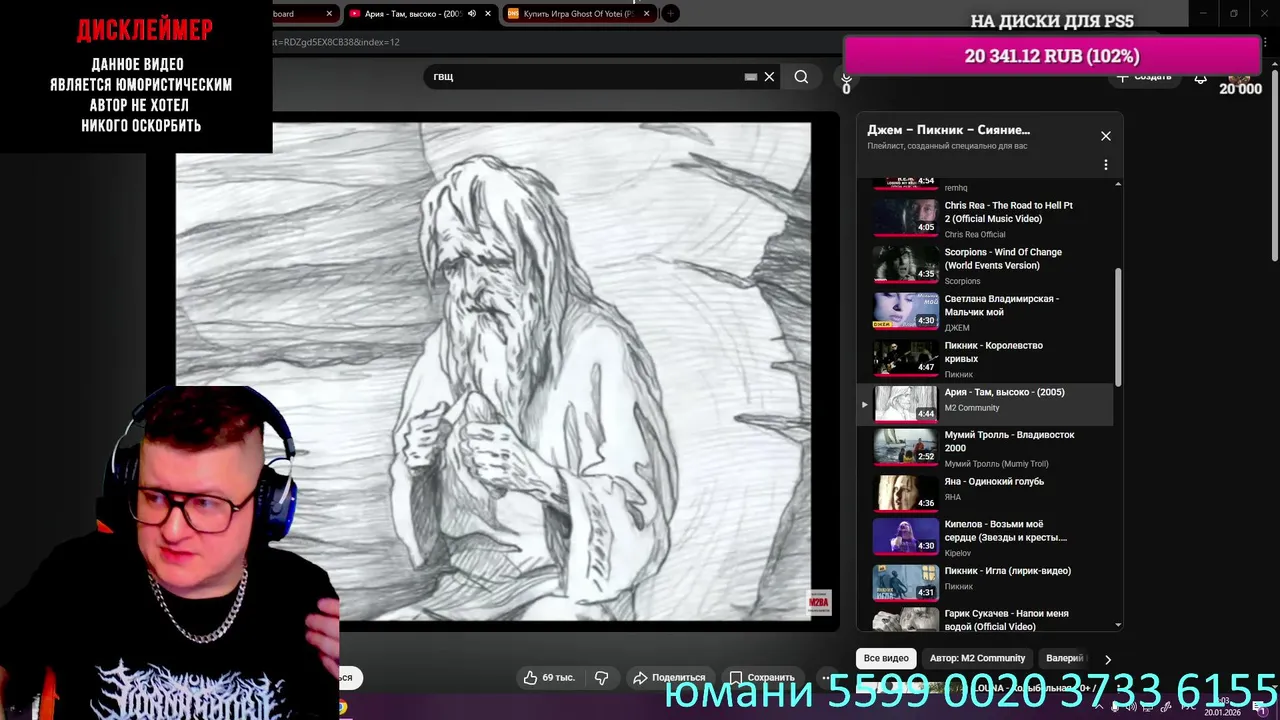This screenshot has width=1280, height=720.
Task: Open the playlist three-dot options menu
Action: click(x=1105, y=165)
